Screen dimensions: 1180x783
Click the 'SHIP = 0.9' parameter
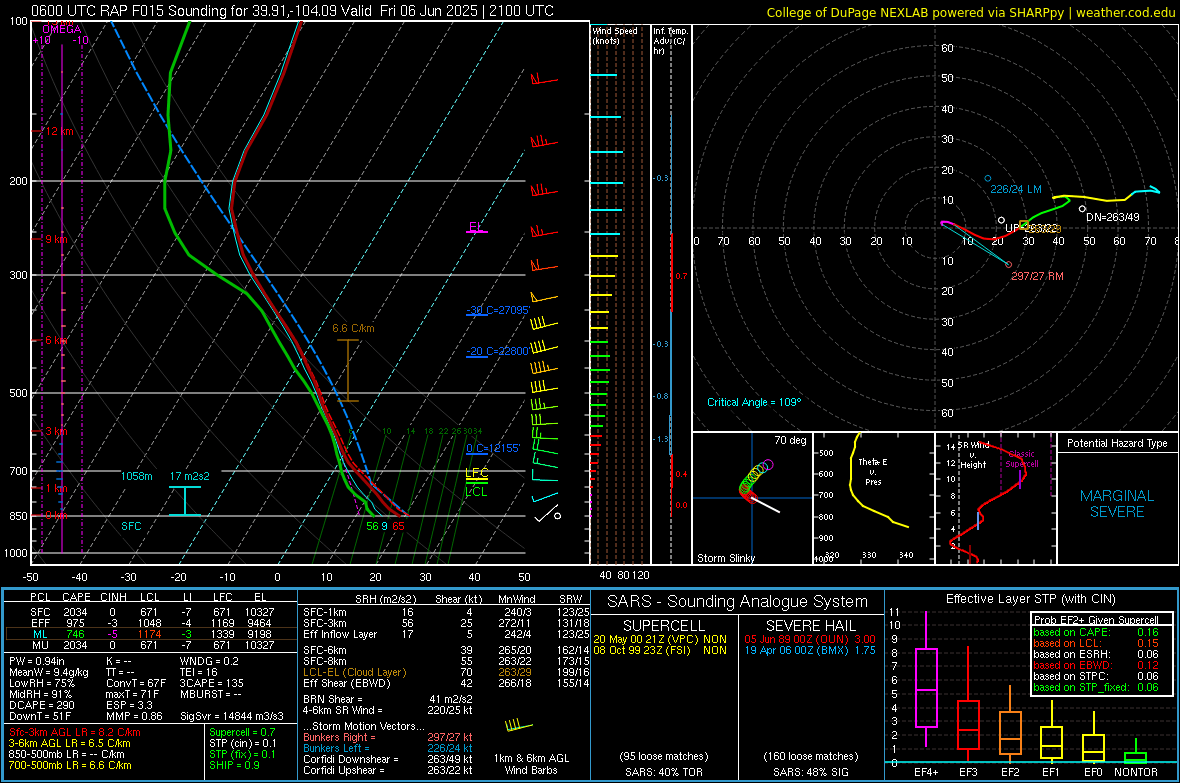(x=234, y=765)
